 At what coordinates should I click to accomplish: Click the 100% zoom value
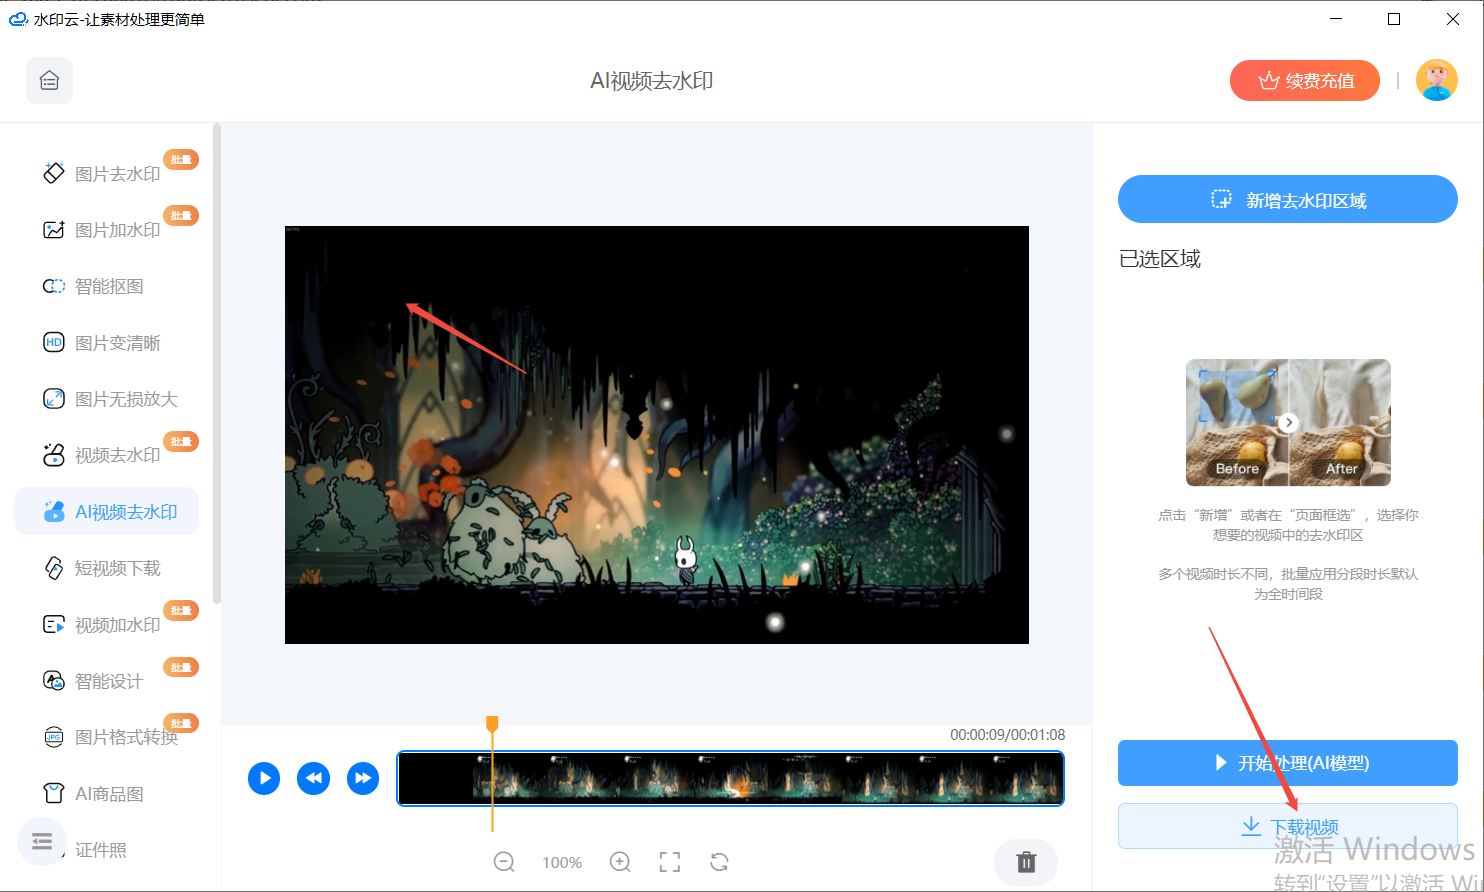562,863
